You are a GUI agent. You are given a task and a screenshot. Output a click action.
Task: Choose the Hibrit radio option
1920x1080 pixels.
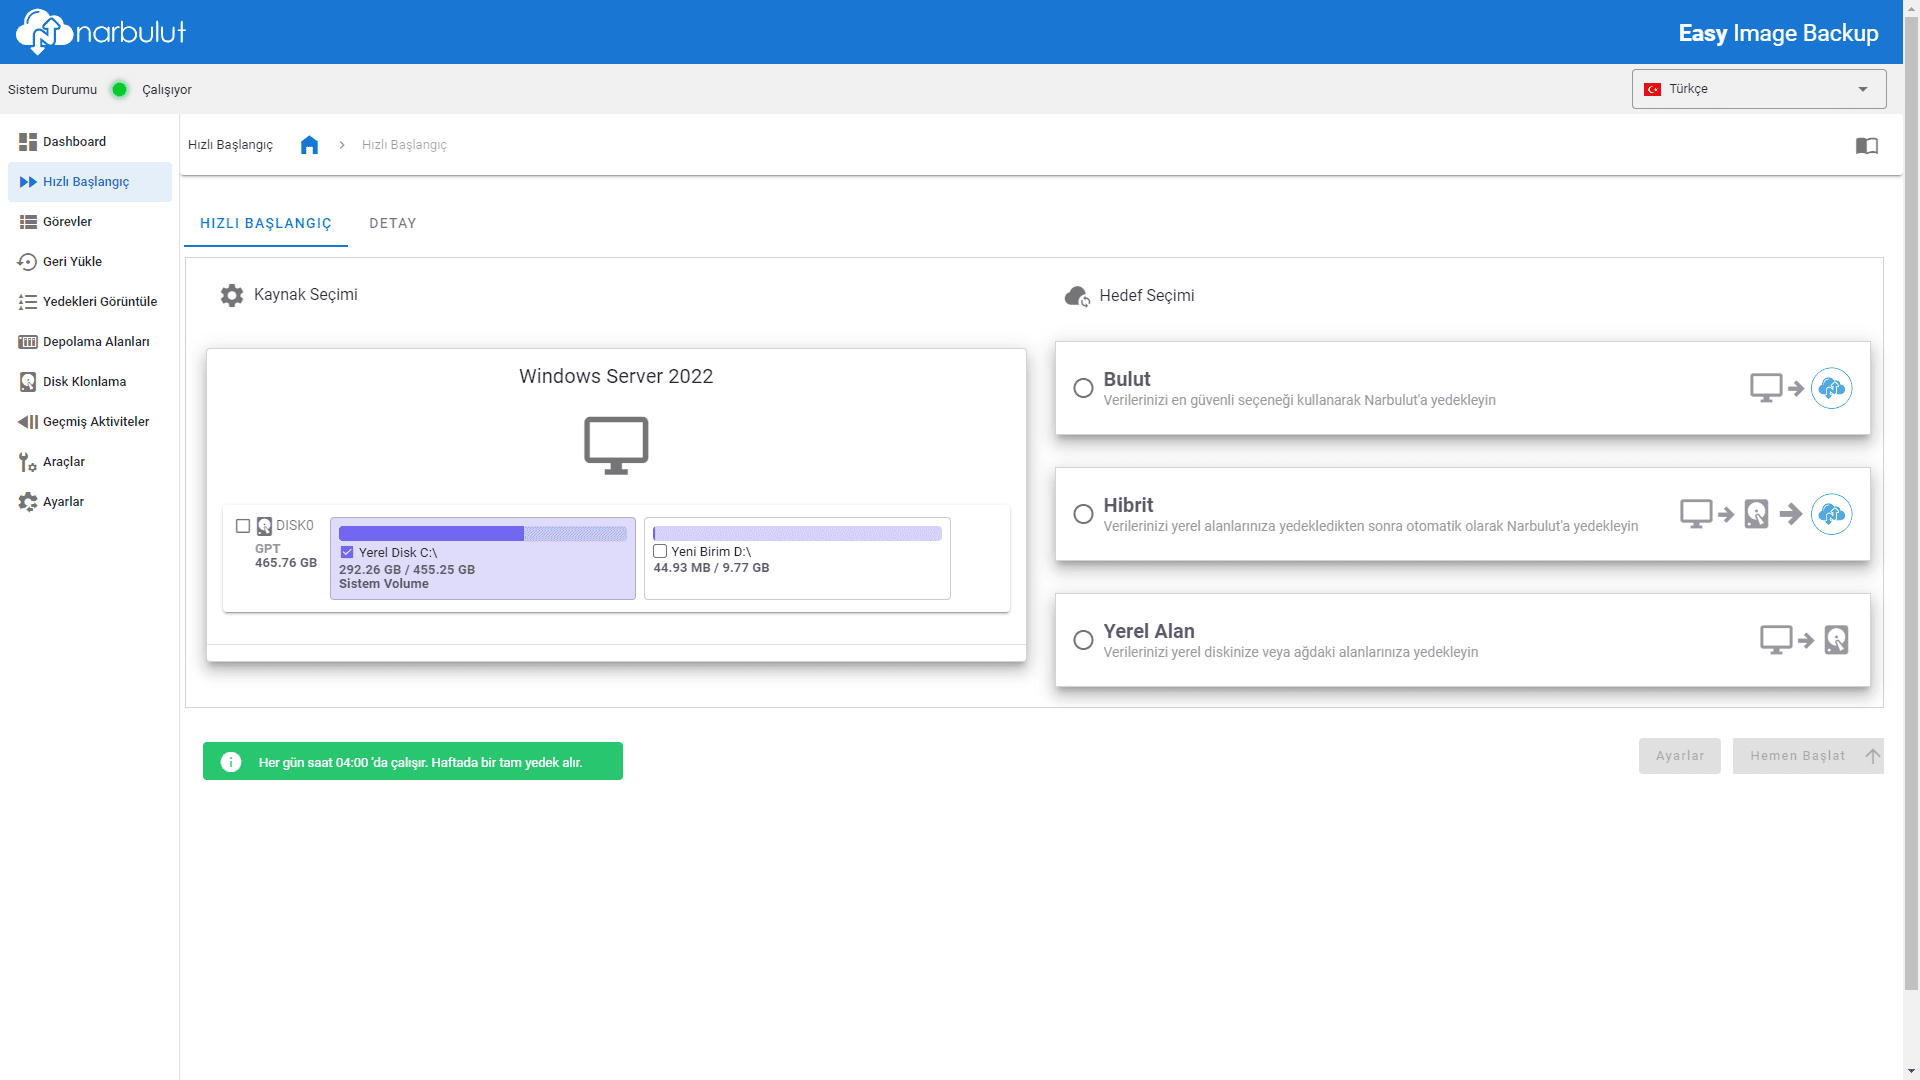[x=1083, y=514]
